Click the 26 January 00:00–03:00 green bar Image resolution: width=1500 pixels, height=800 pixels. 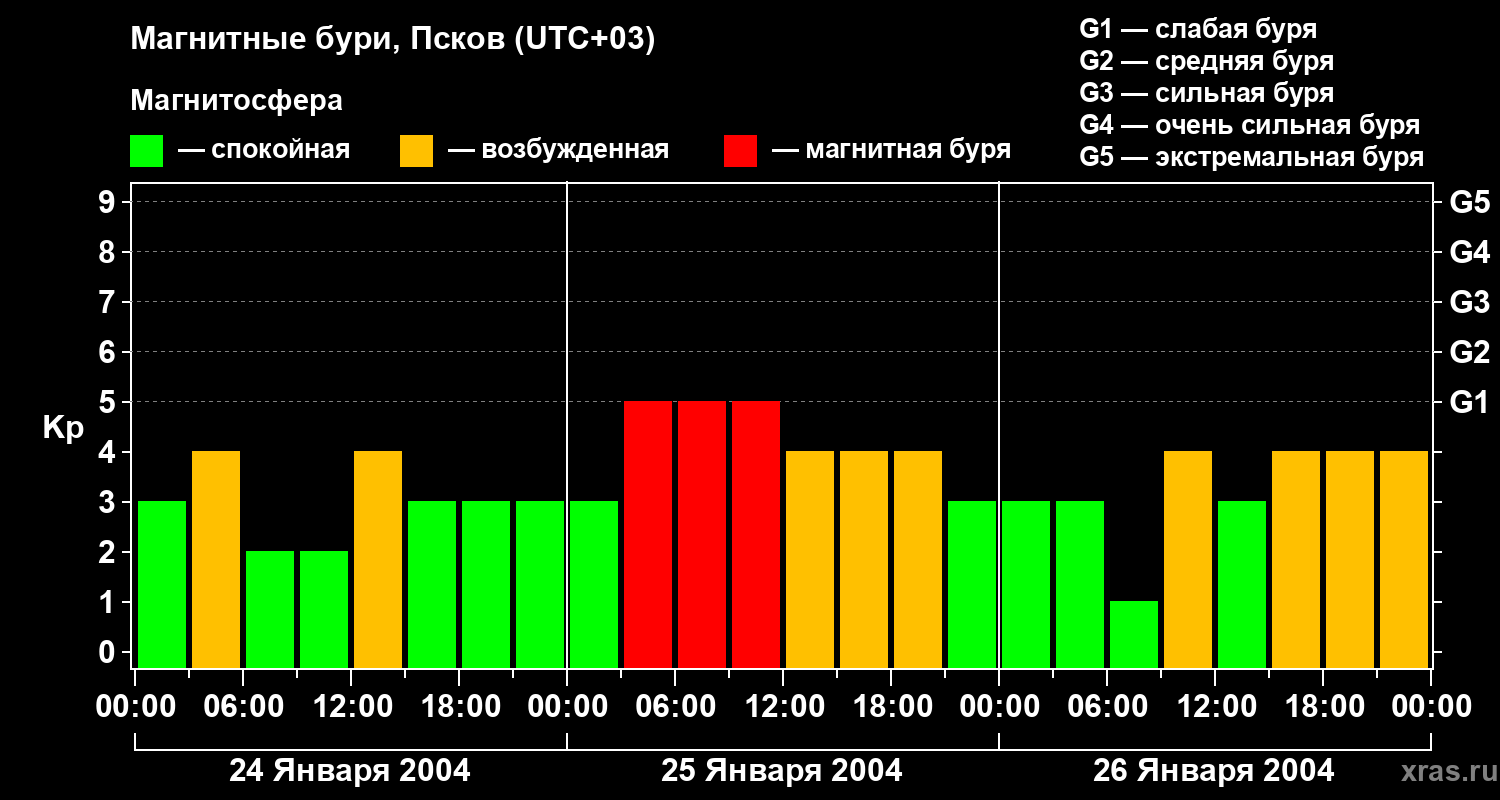pos(1026,584)
